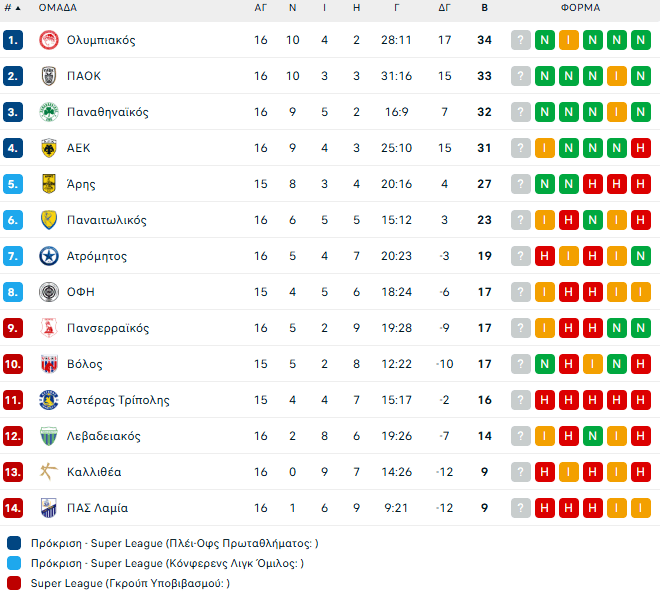Click the Olympiacos team crest icon
Viewport: 660px width, 593px height.
pos(48,40)
